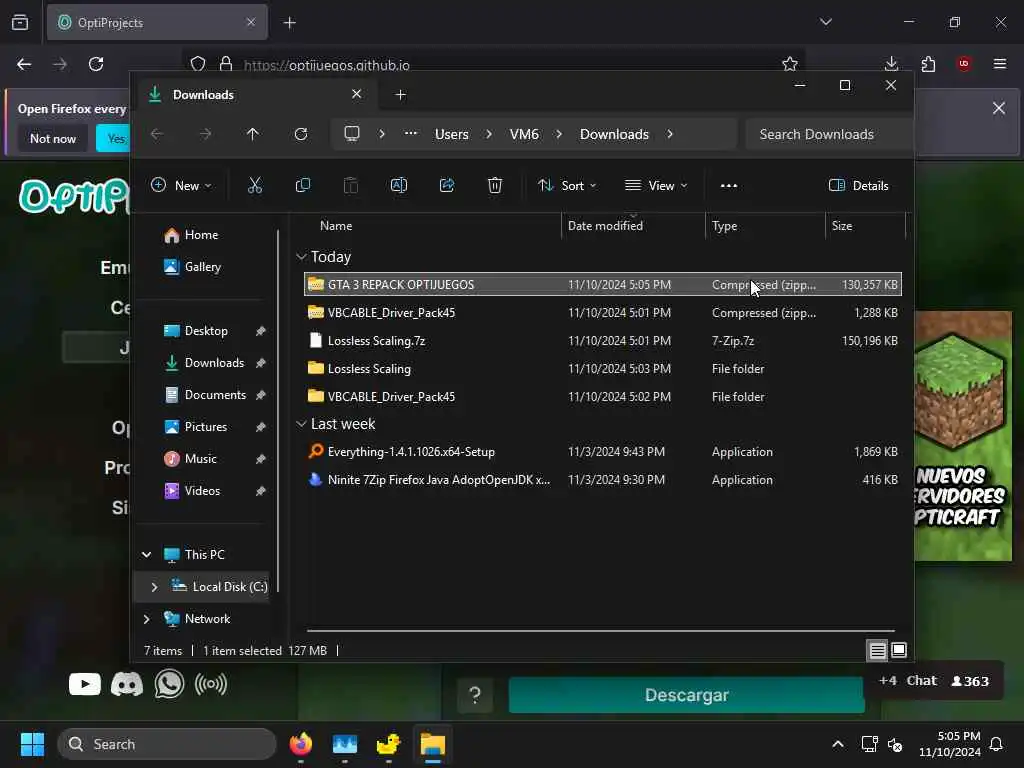Click the Explorer Forward navigation arrow
The height and width of the screenshot is (768, 1024).
coord(205,134)
